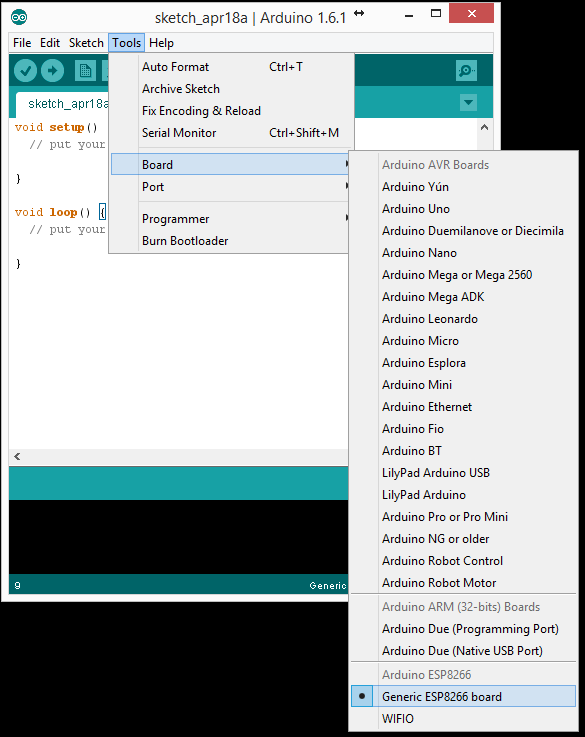Open the File menu
585x737 pixels.
[22, 43]
